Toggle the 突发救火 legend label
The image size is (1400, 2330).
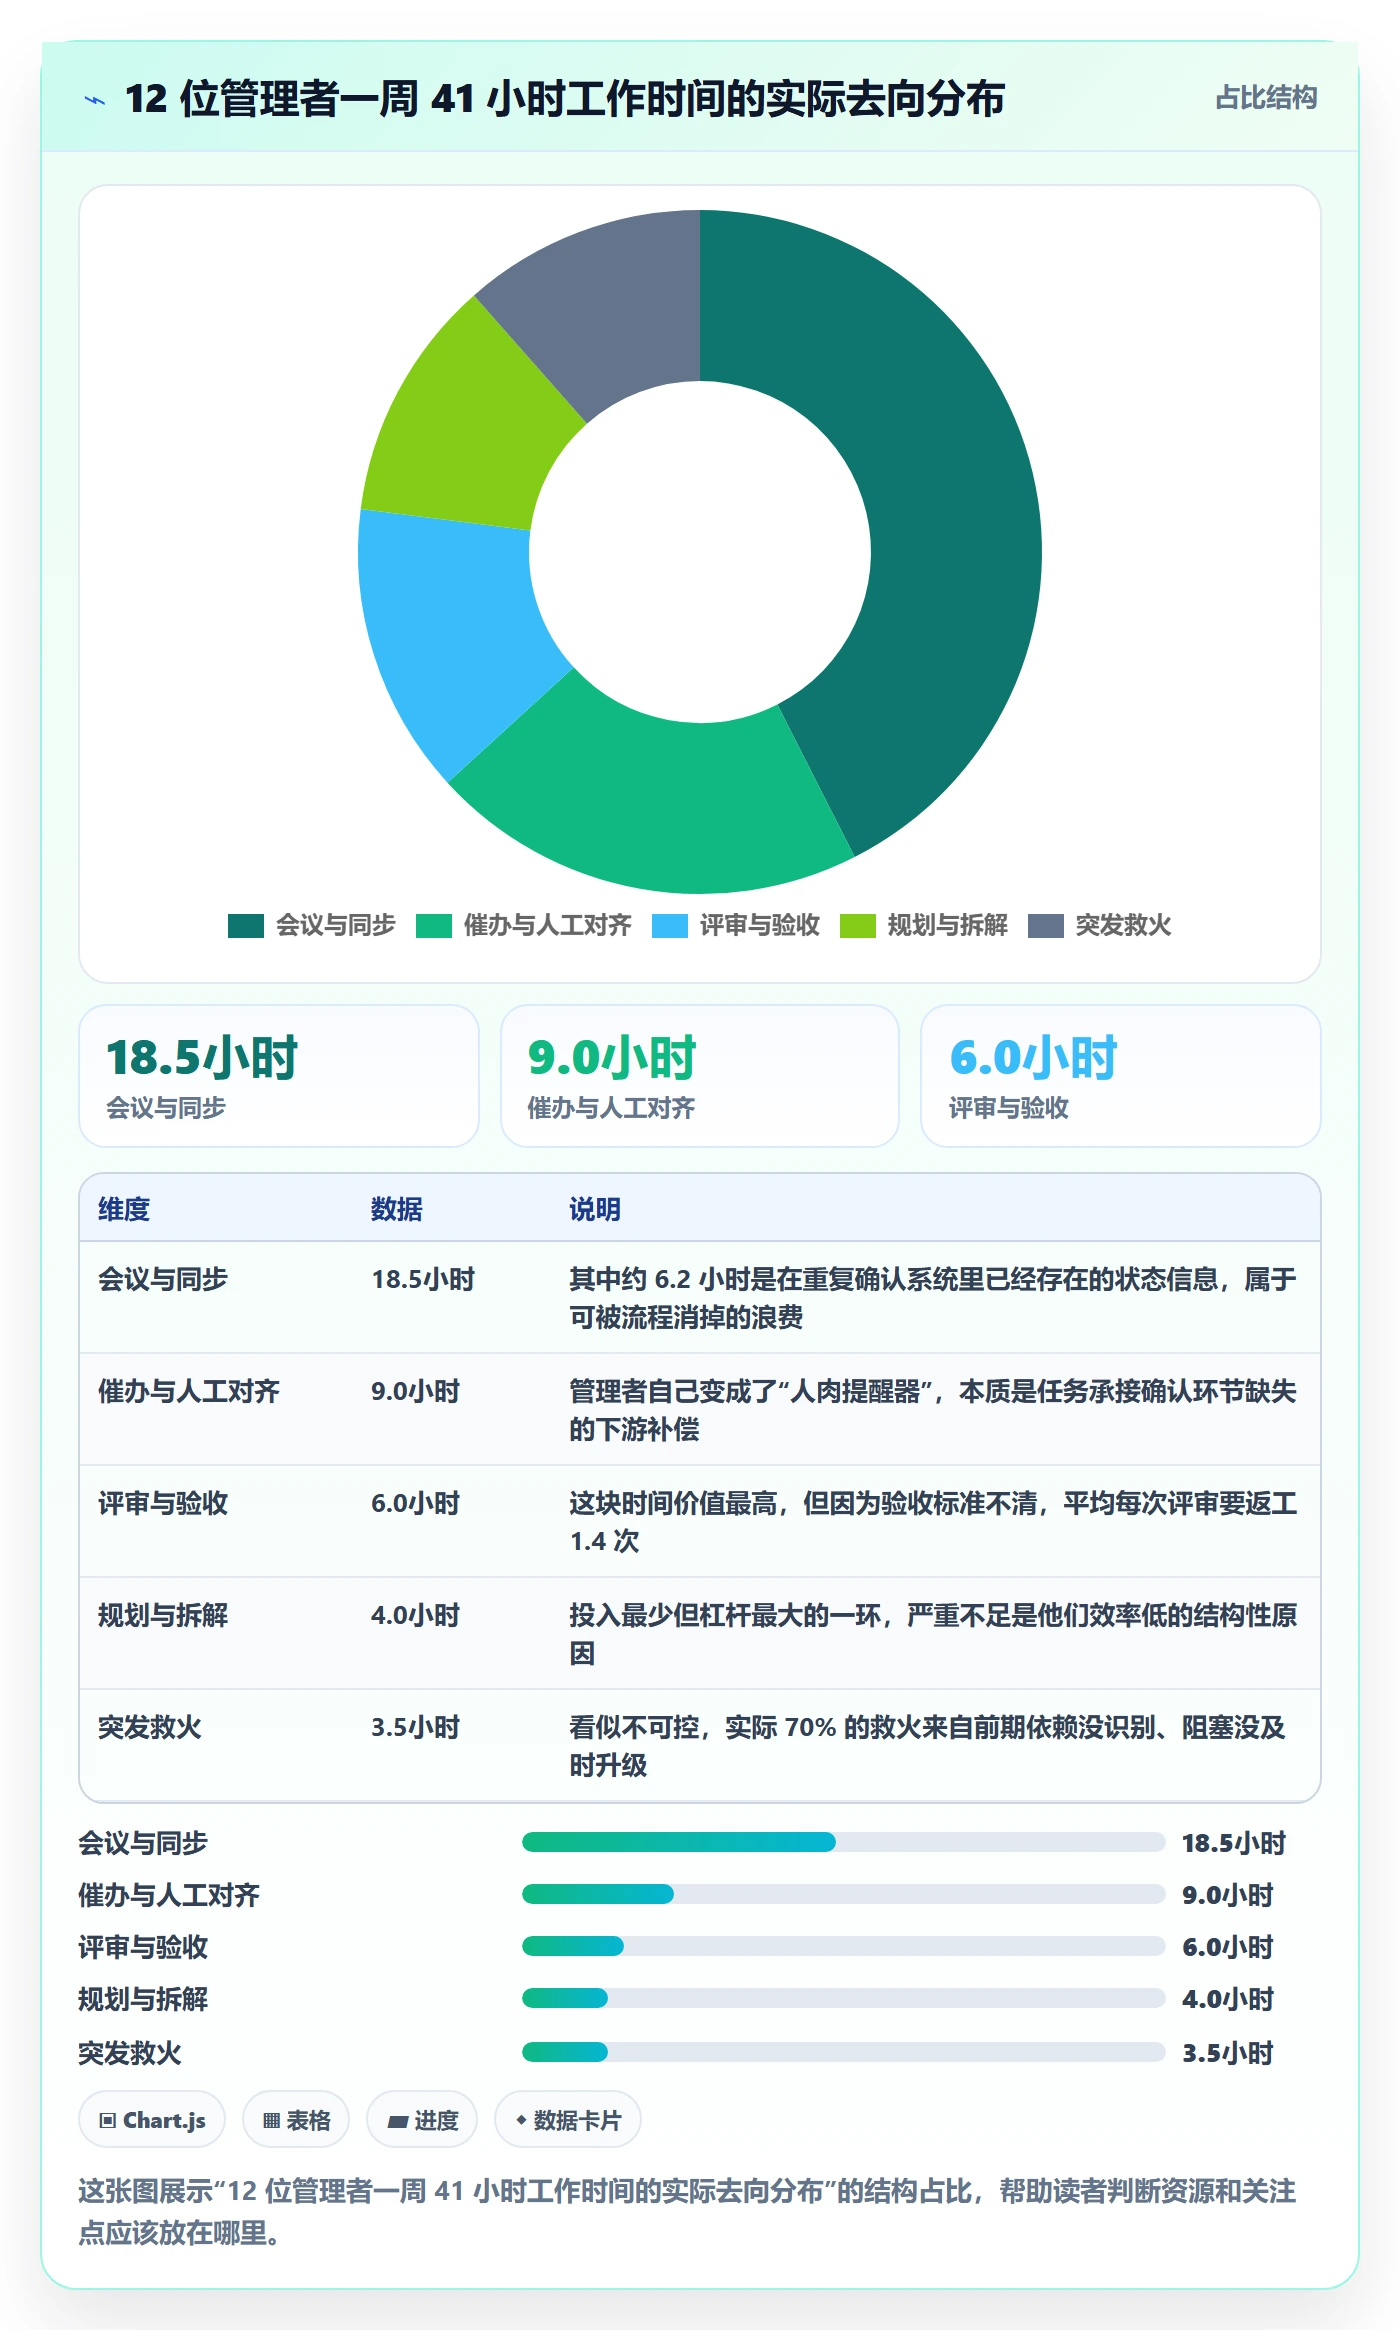(1123, 925)
